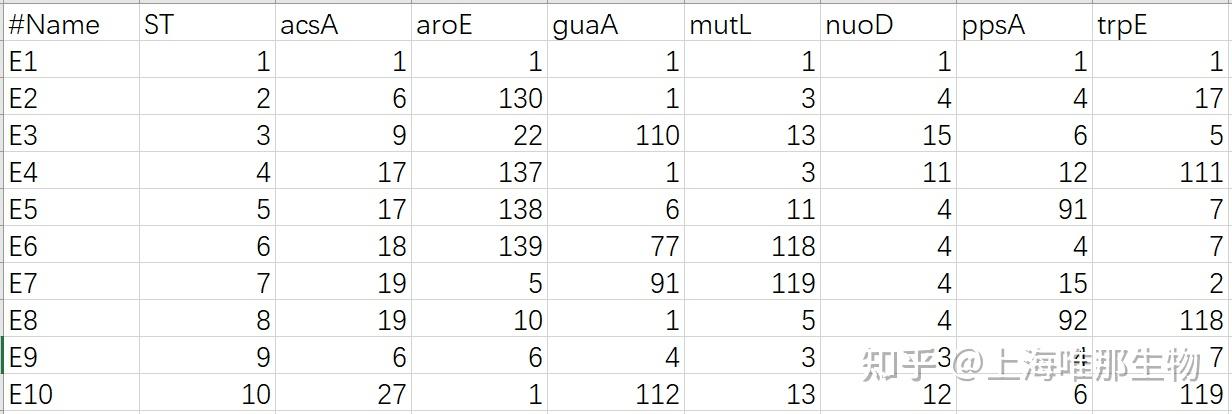This screenshot has width=1232, height=414.
Task: Click ppsA cell containing 92
Action: coord(1024,320)
